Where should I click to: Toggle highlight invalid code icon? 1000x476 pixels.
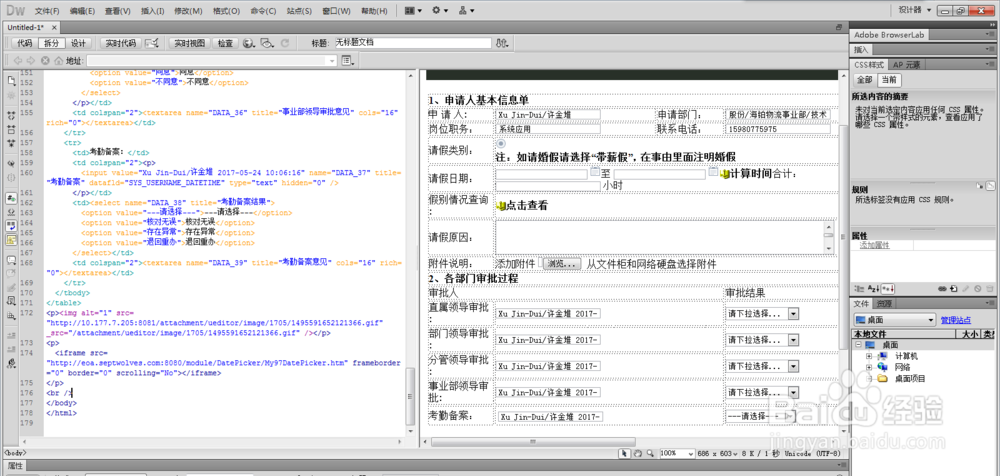(x=11, y=211)
